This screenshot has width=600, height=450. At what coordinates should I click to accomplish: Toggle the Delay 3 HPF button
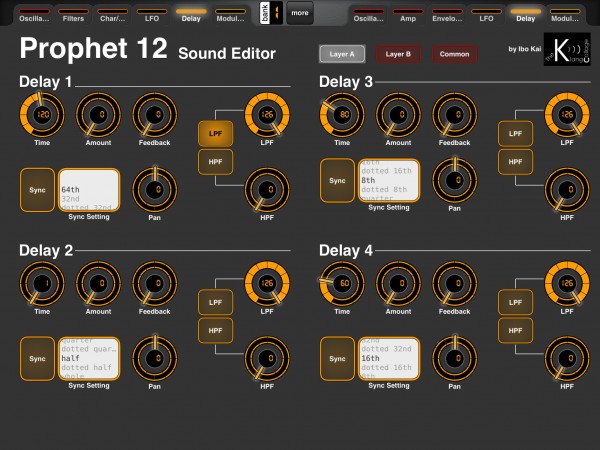[515, 162]
